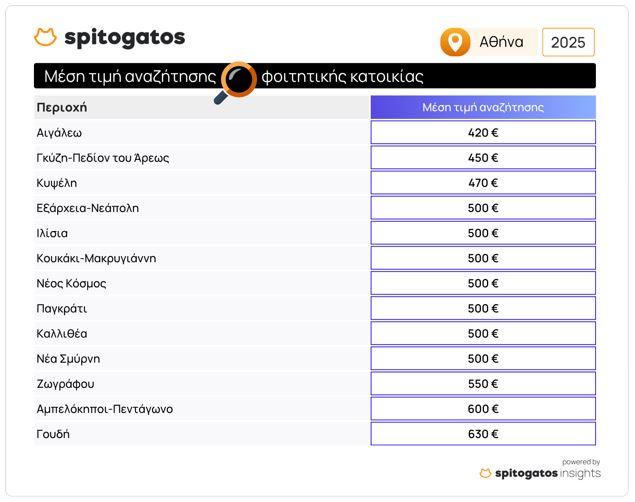Click the spitogatos wordmark at top

[125, 38]
